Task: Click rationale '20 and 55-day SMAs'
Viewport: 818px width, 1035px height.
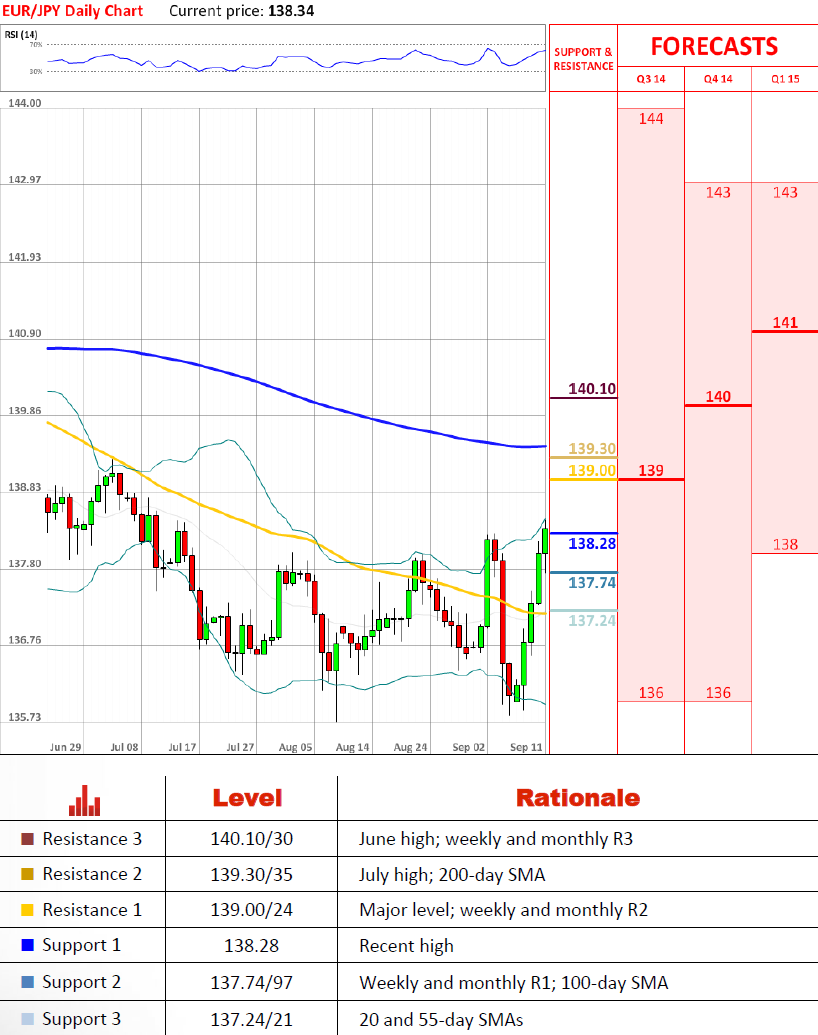Action: point(441,1020)
